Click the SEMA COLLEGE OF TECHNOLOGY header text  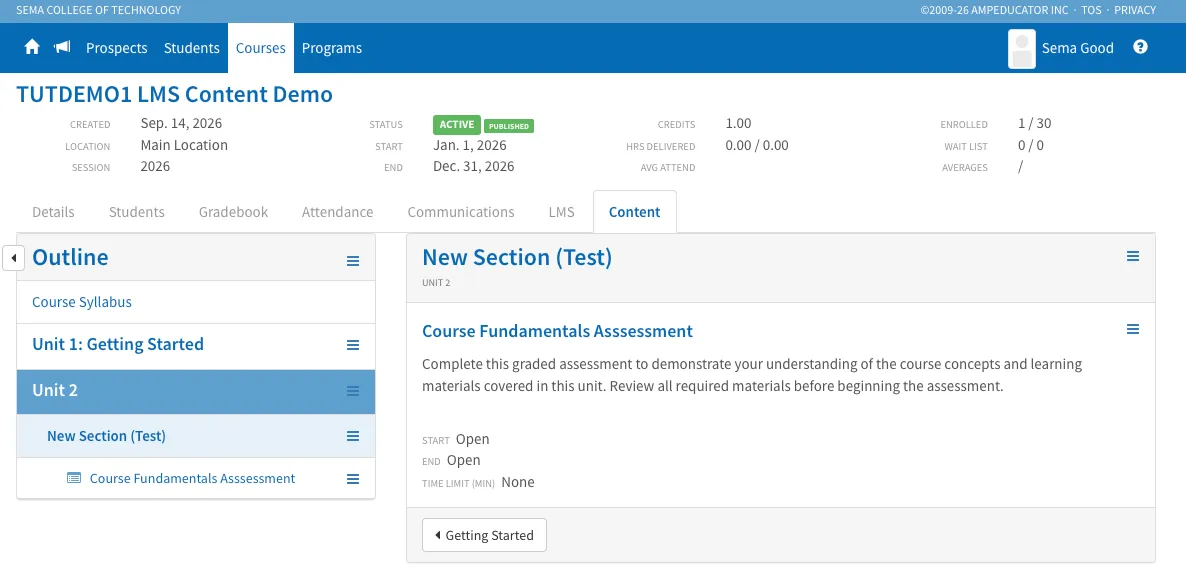click(x=99, y=11)
